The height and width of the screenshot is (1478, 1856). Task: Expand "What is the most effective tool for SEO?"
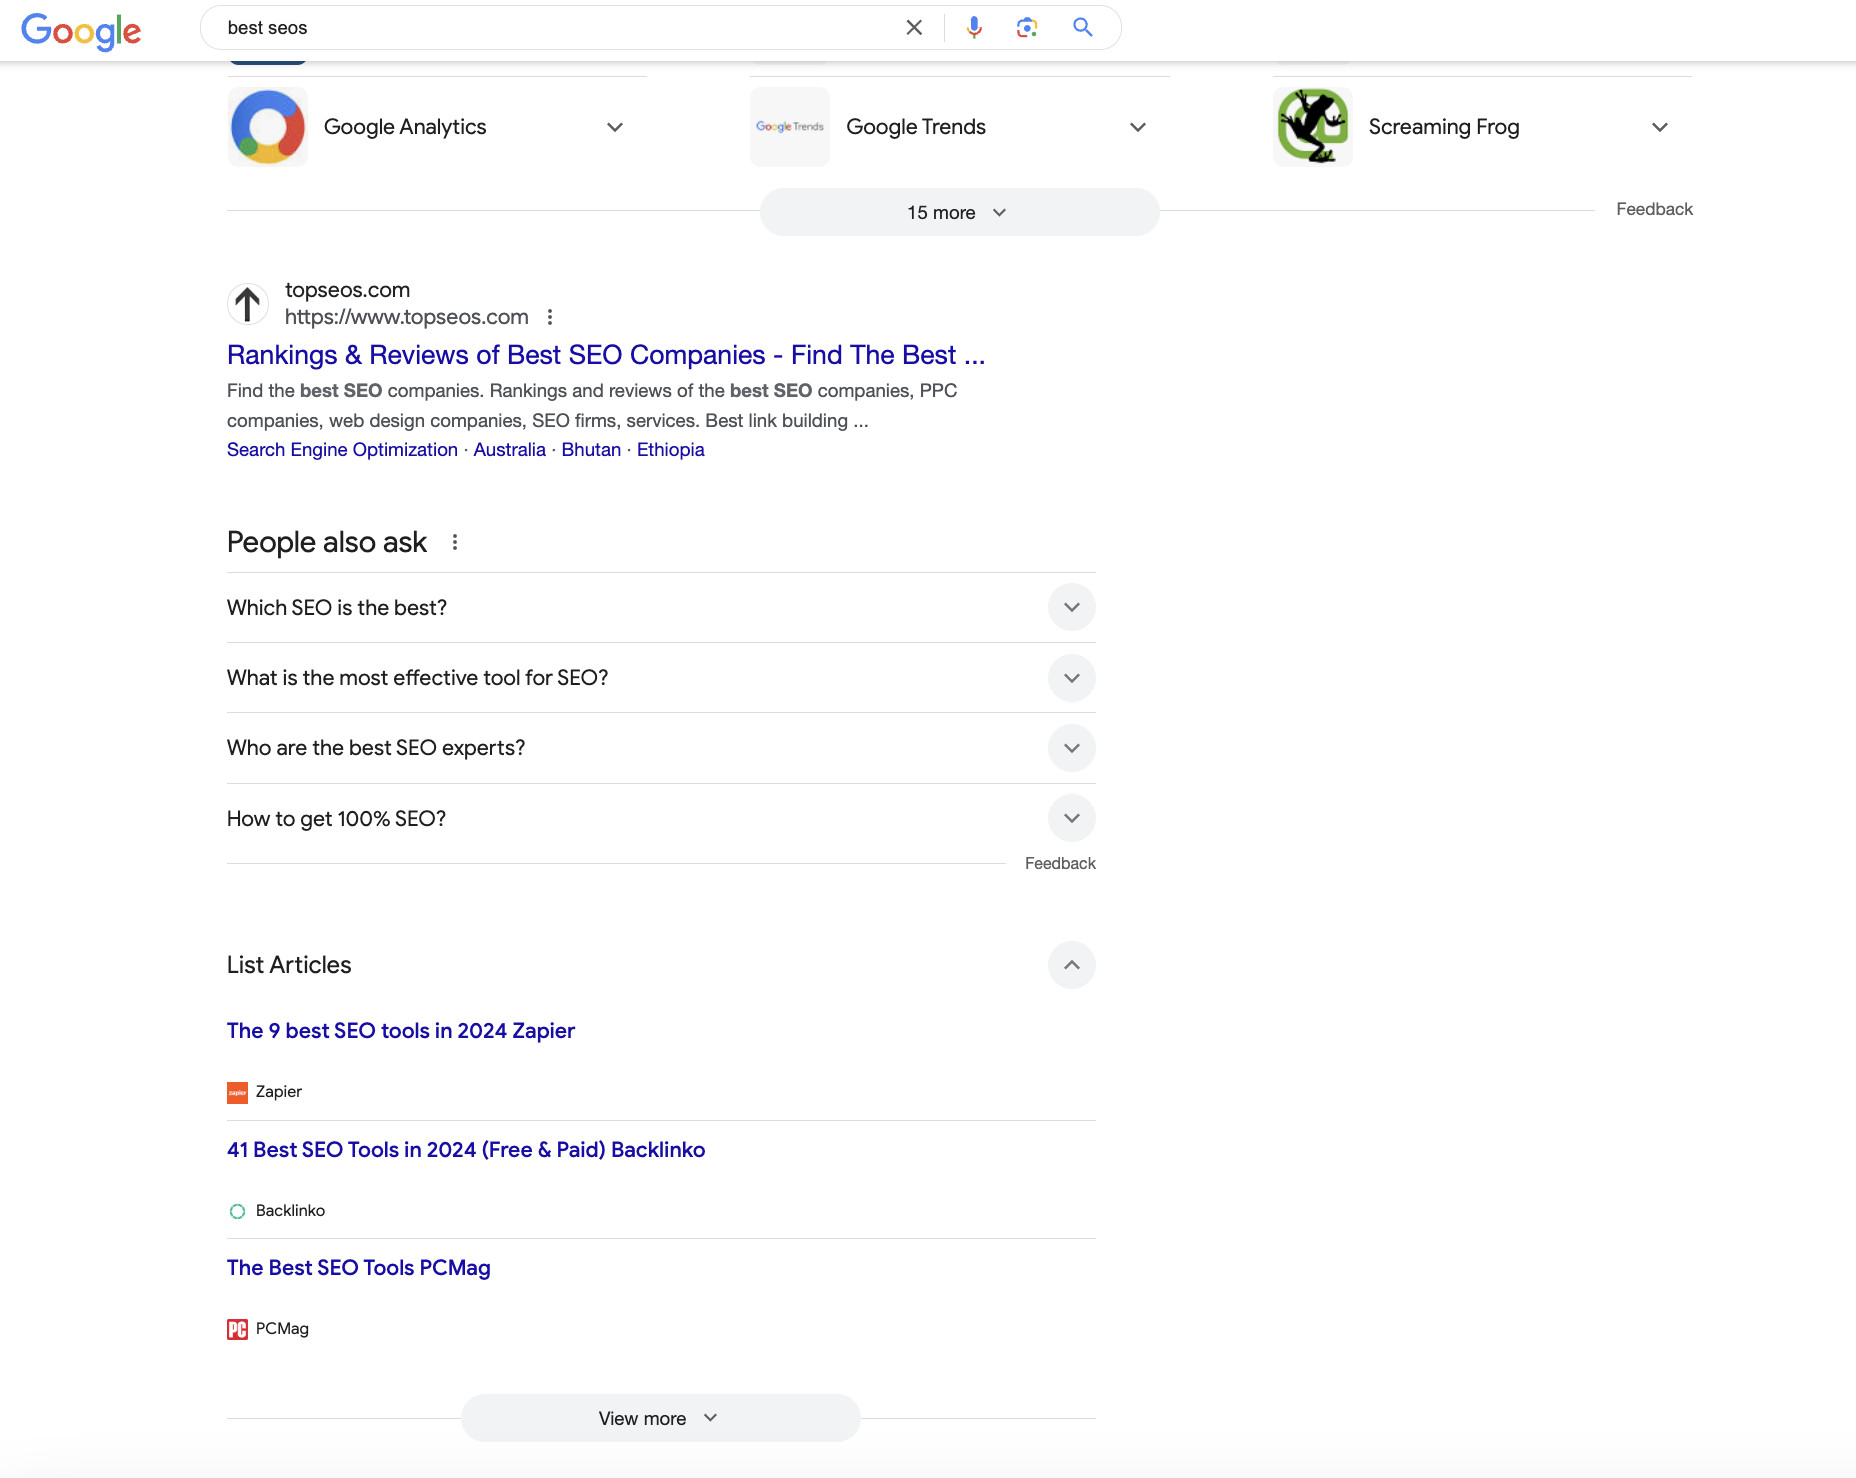(1070, 677)
